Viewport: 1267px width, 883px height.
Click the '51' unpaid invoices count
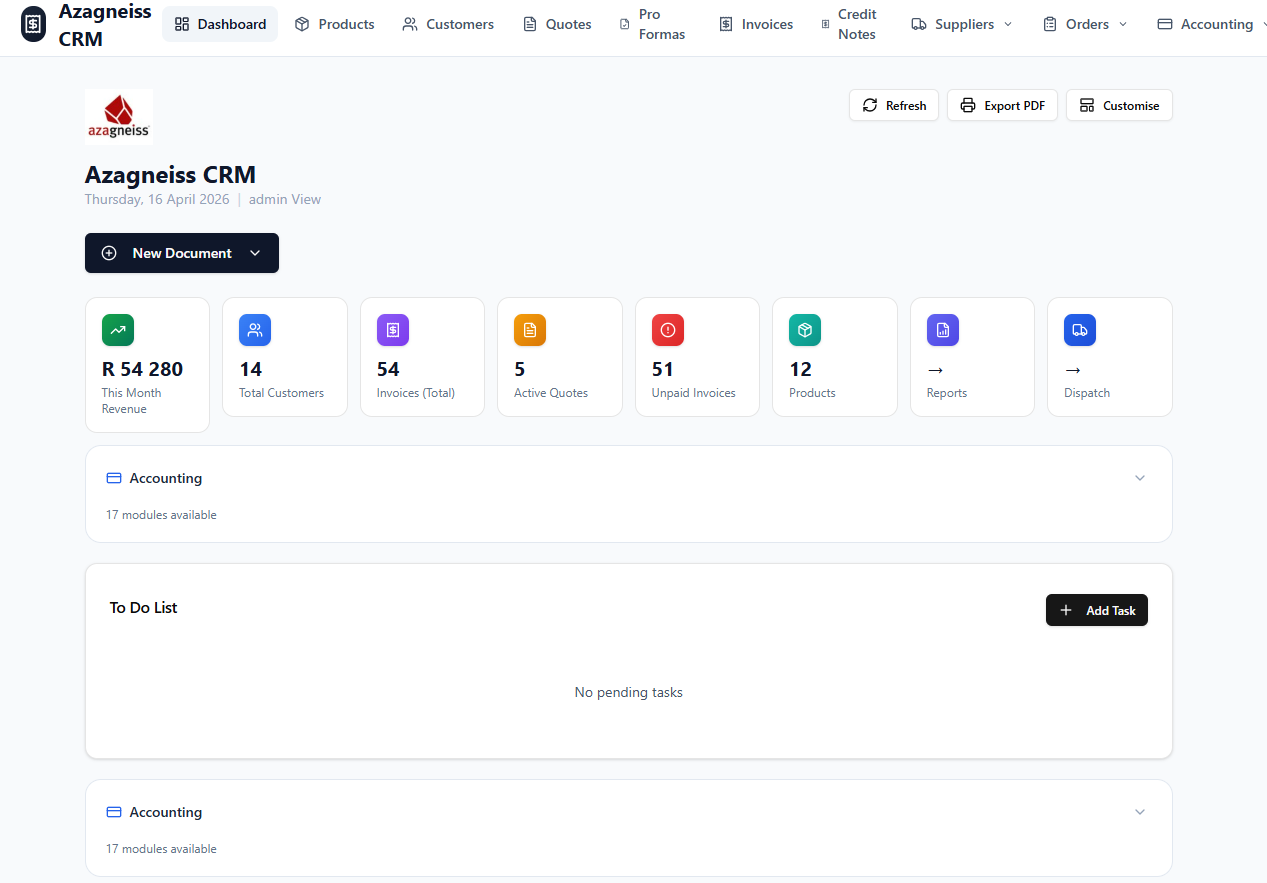pyautogui.click(x=663, y=369)
